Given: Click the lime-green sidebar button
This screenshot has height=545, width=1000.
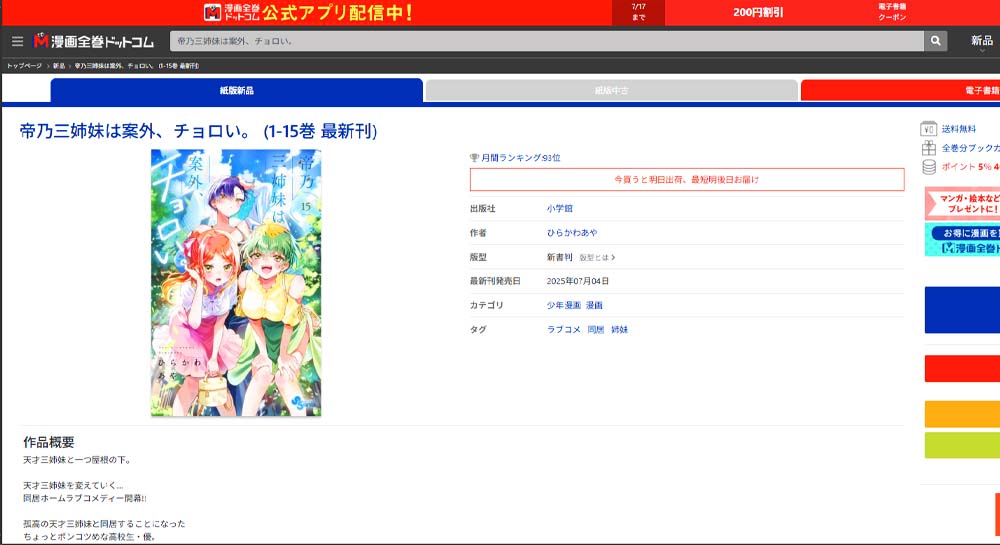Looking at the screenshot, I should (962, 445).
